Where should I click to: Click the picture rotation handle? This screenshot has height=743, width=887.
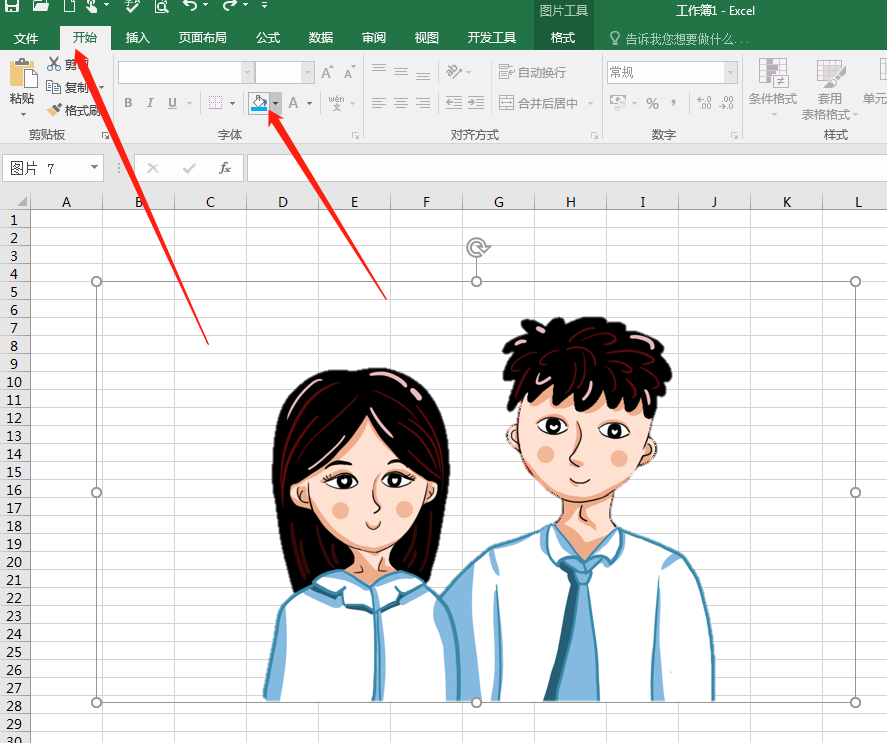pos(477,247)
